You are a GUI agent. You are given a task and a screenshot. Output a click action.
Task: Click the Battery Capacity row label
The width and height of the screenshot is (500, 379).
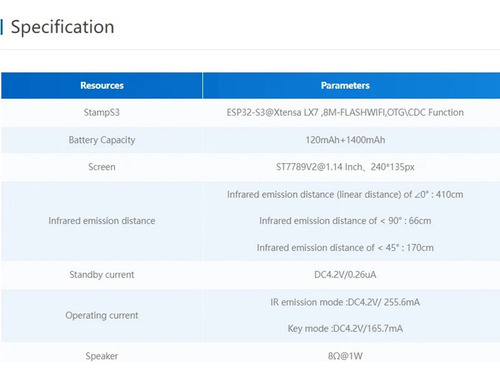pyautogui.click(x=102, y=140)
